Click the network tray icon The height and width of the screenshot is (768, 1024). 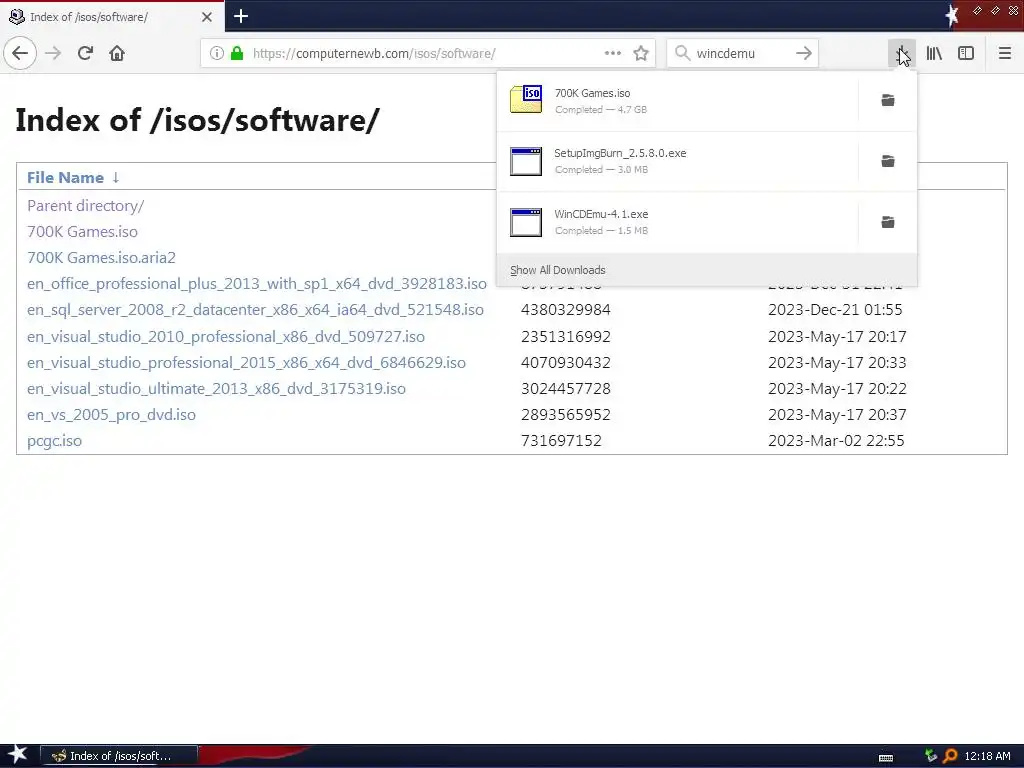[931, 756]
